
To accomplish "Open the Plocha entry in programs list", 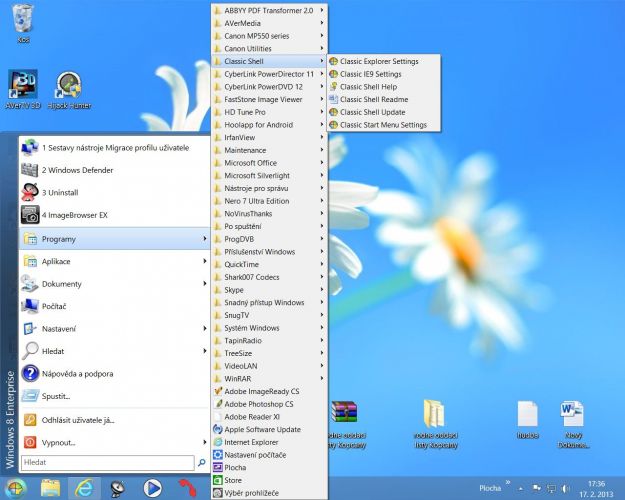I will tap(269, 468).
